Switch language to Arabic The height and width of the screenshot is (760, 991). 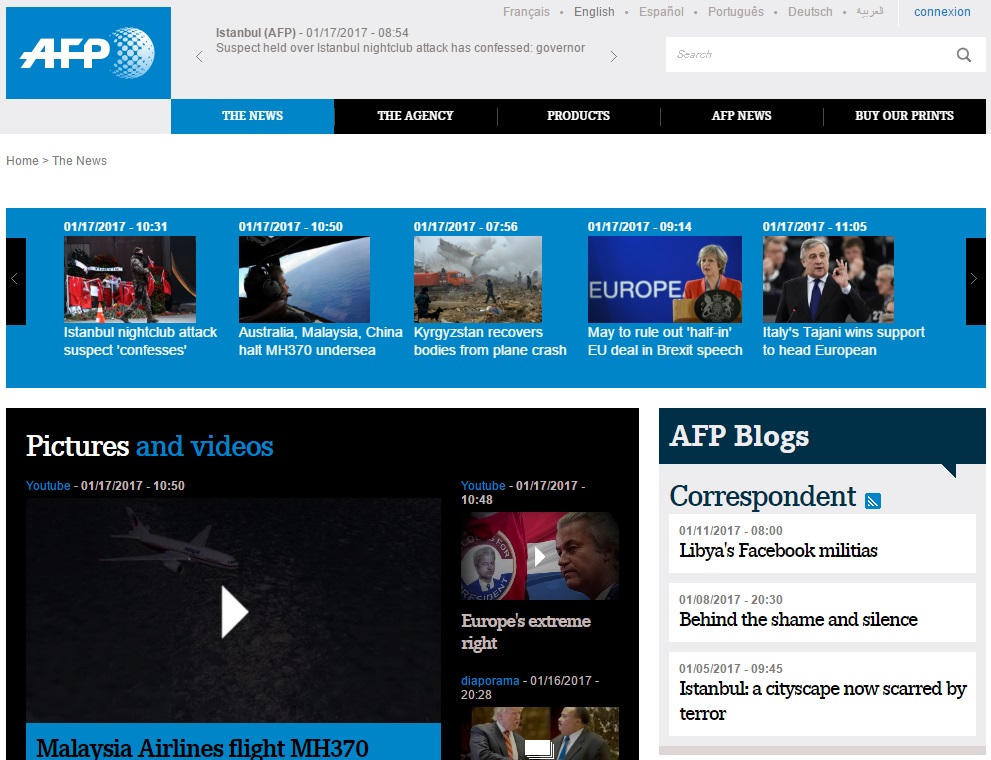870,12
